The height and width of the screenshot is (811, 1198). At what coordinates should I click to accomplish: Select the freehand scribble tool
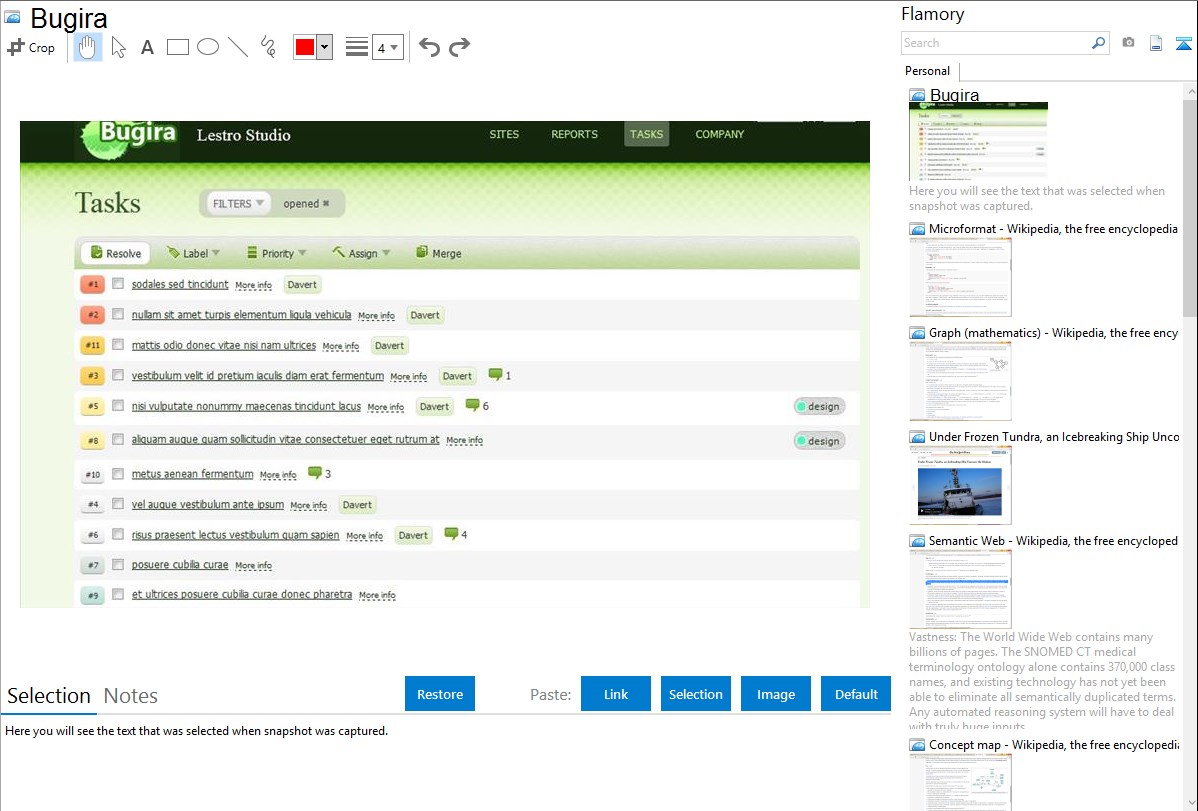[268, 47]
